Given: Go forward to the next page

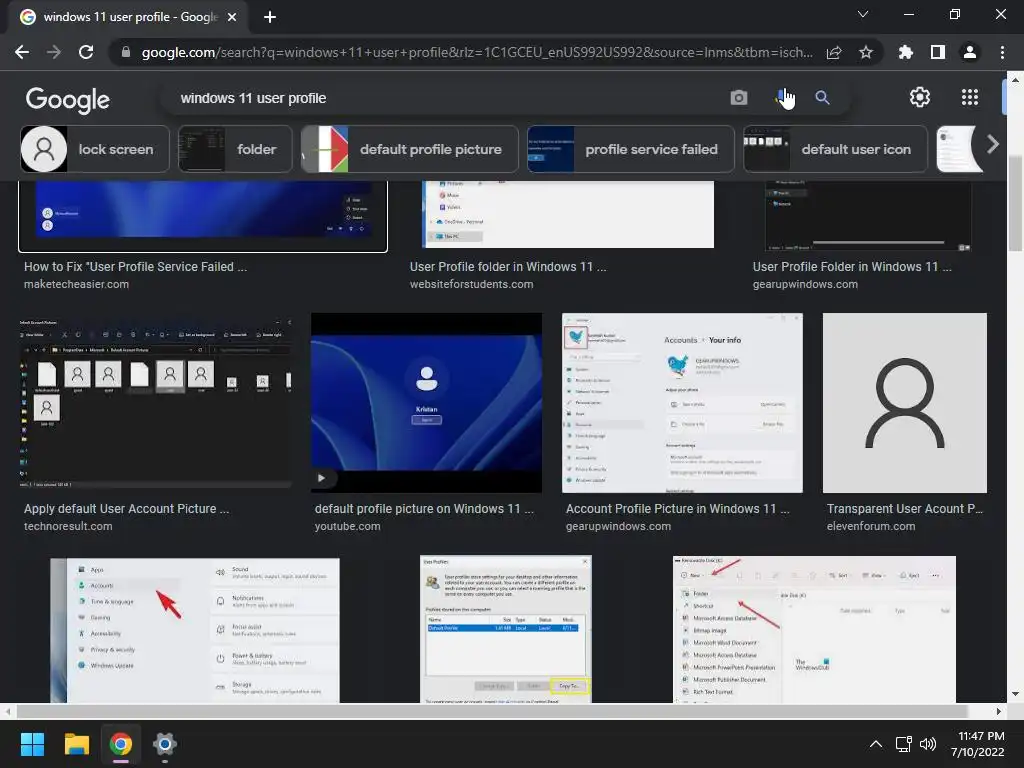Looking at the screenshot, I should 54,52.
